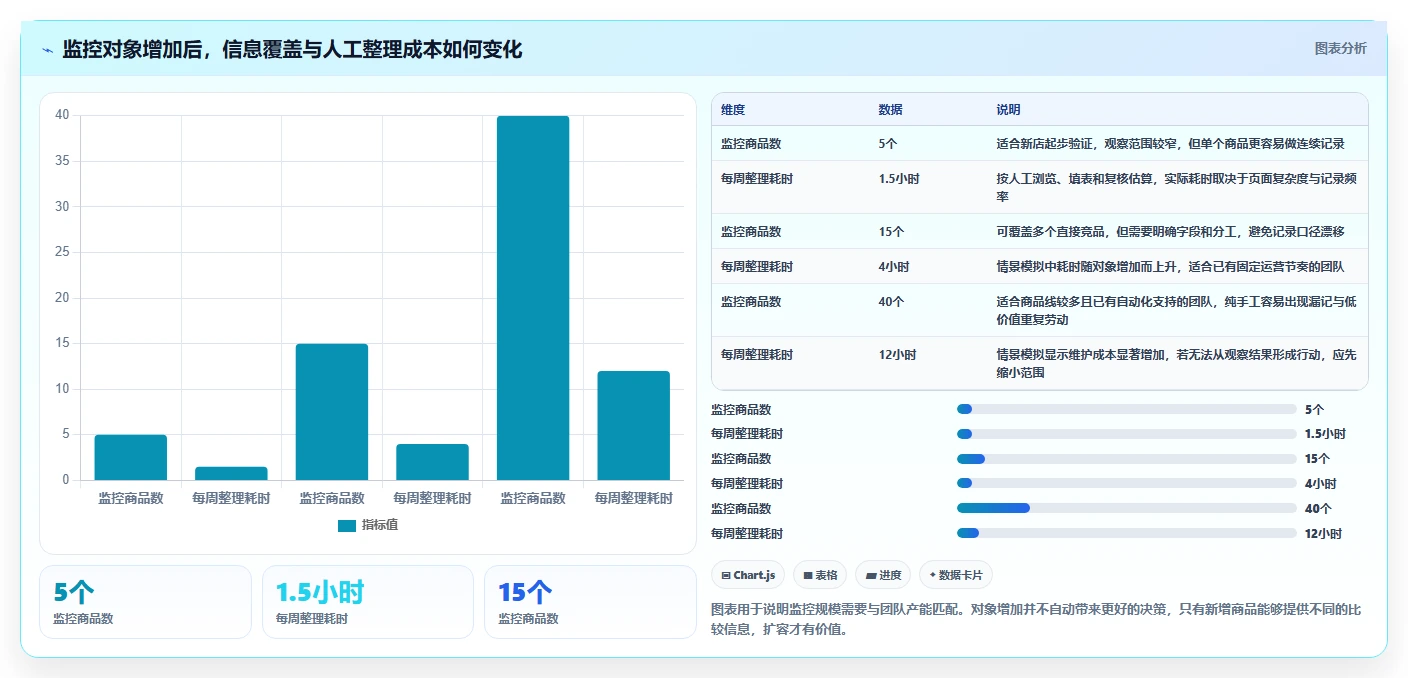Click the tallest chart bar reaching 40

point(533,298)
